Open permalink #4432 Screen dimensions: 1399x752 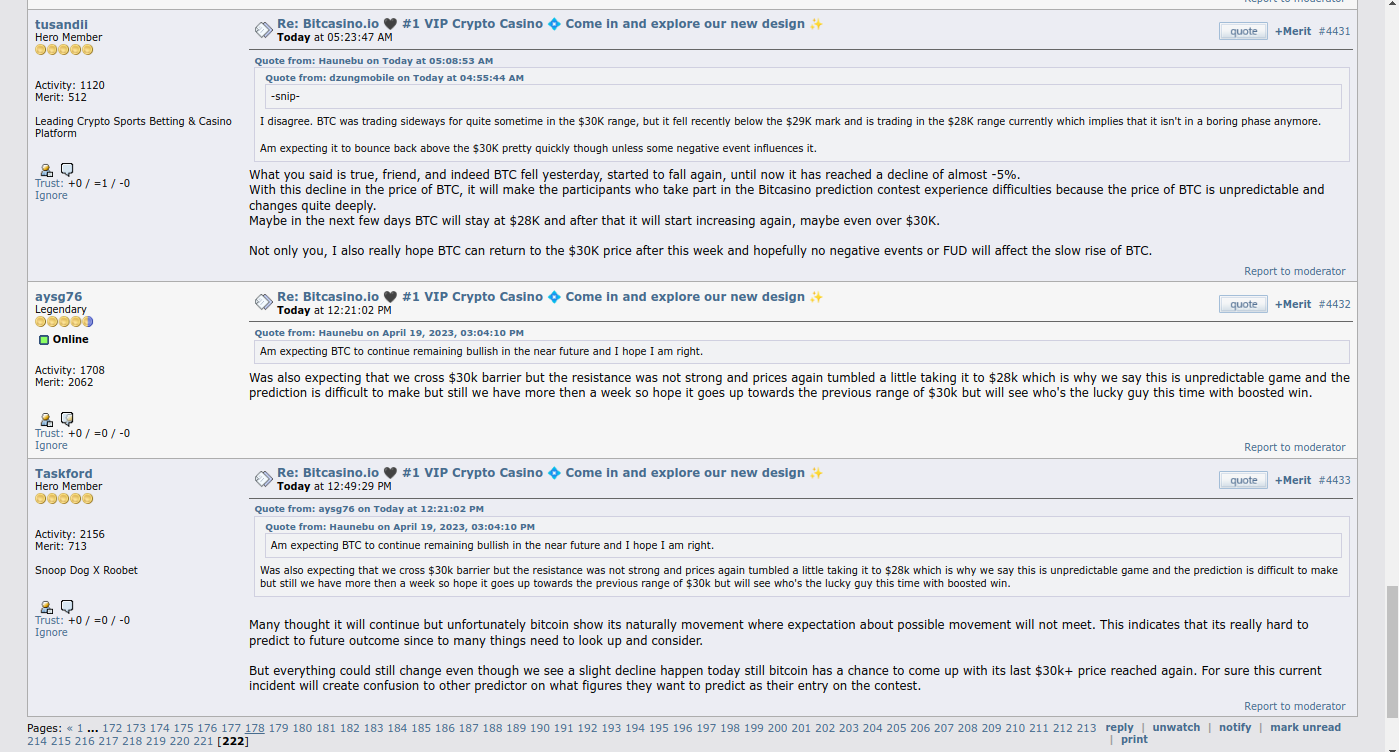pyautogui.click(x=1334, y=304)
